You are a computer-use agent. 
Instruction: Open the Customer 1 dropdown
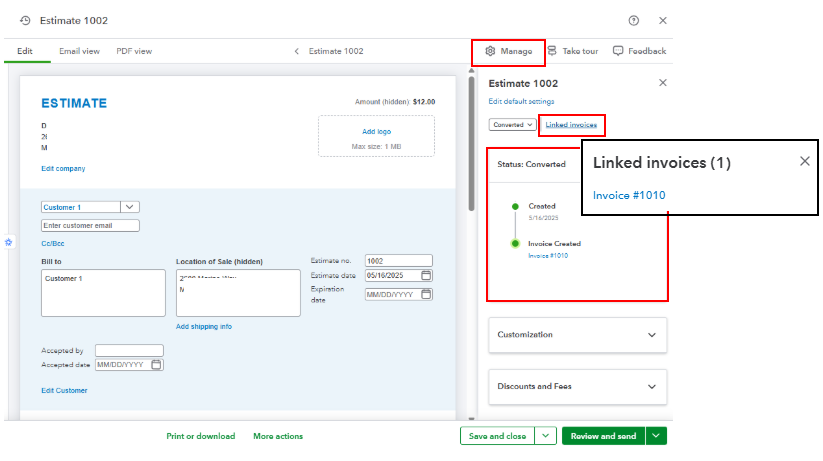point(130,207)
